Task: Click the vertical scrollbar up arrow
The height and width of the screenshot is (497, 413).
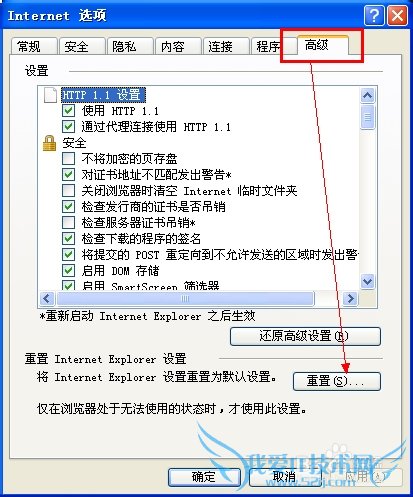Action: pyautogui.click(x=367, y=96)
